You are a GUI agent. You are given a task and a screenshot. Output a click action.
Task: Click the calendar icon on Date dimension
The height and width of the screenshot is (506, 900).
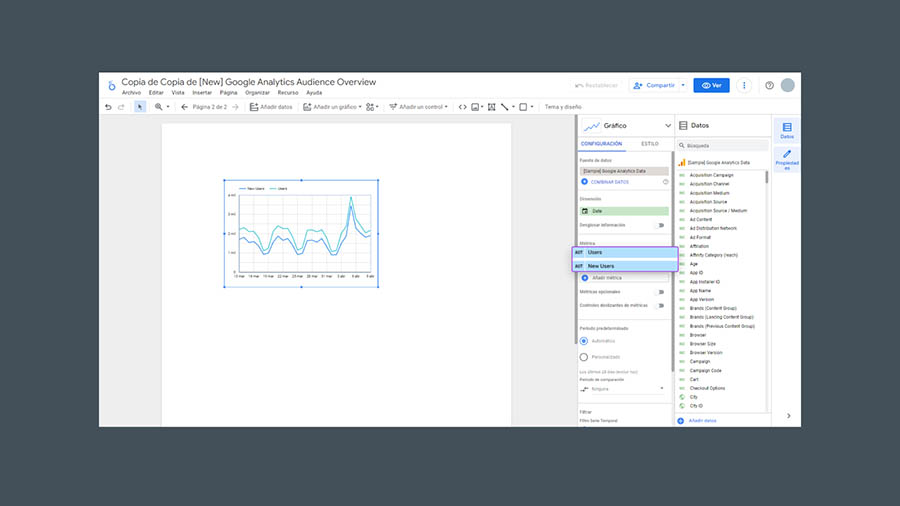pyautogui.click(x=585, y=211)
